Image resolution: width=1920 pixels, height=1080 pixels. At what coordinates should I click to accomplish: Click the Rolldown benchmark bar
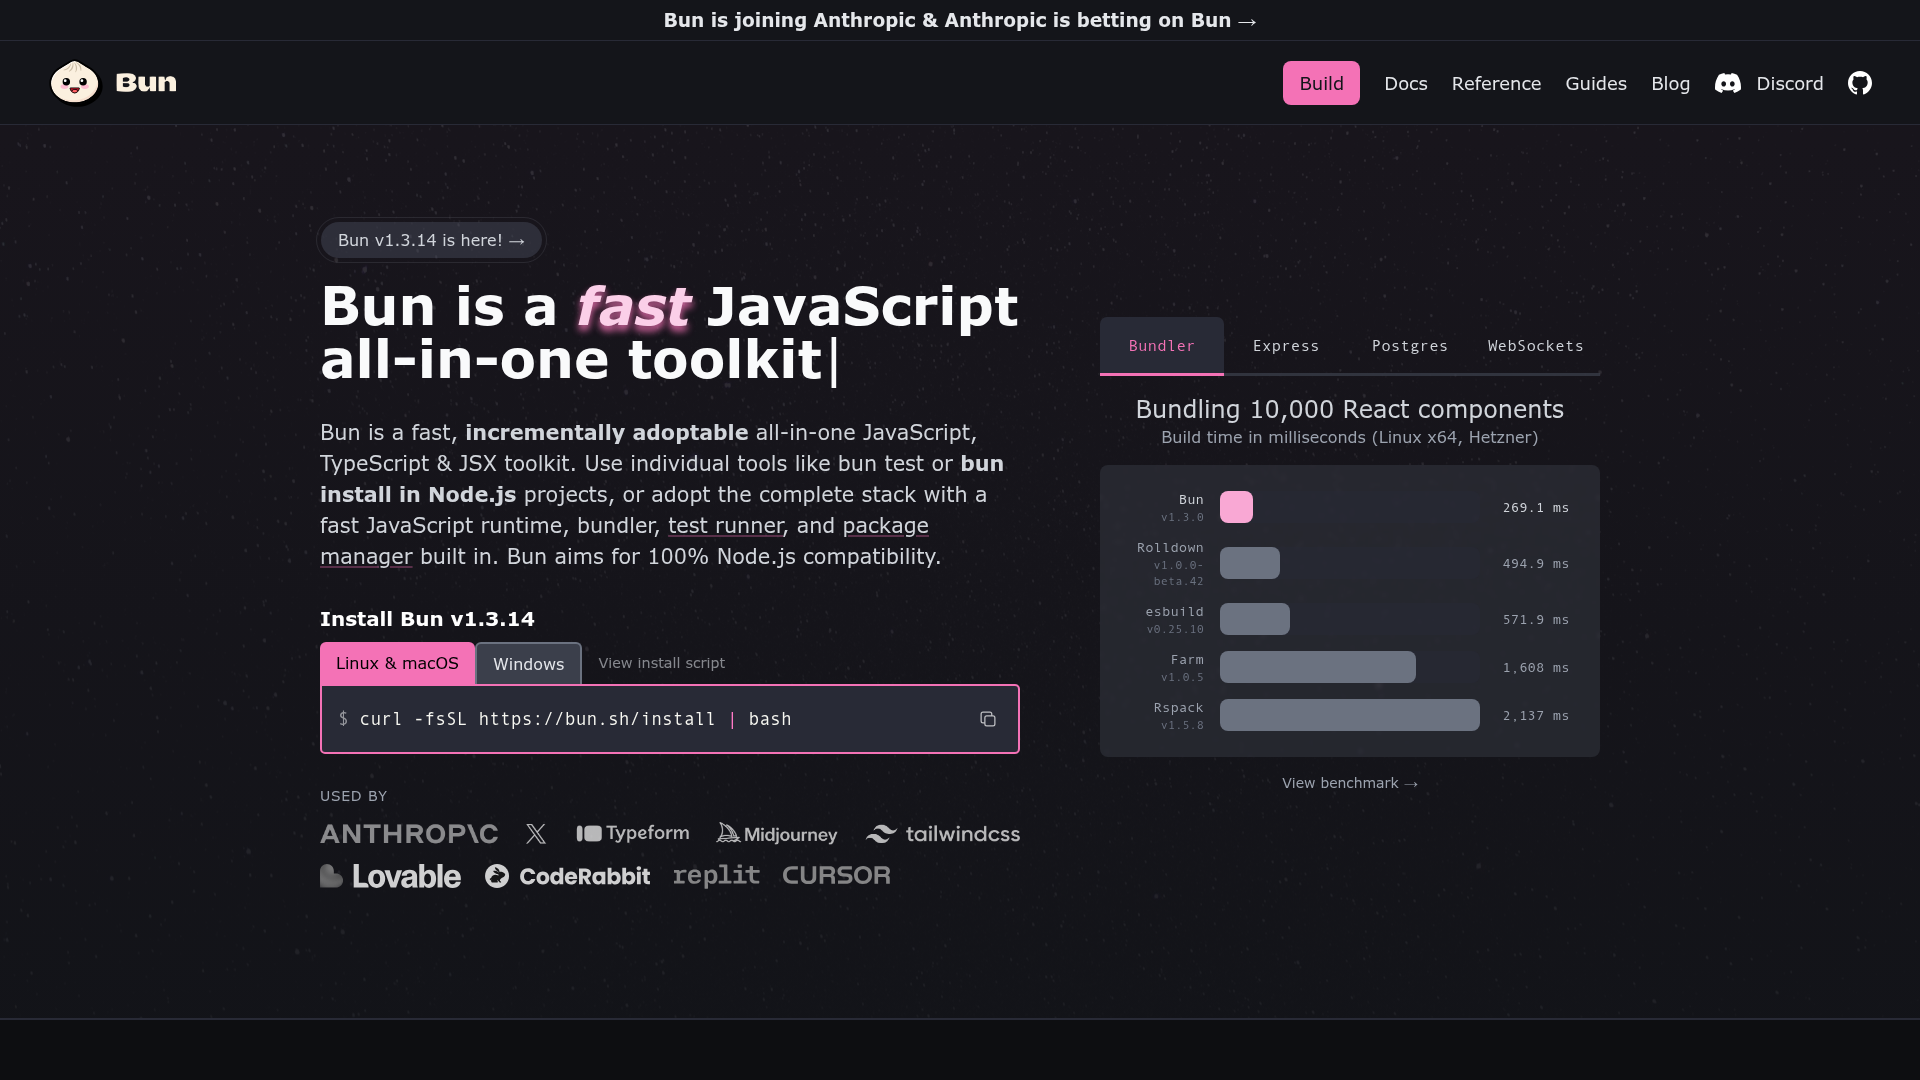[x=1250, y=563]
